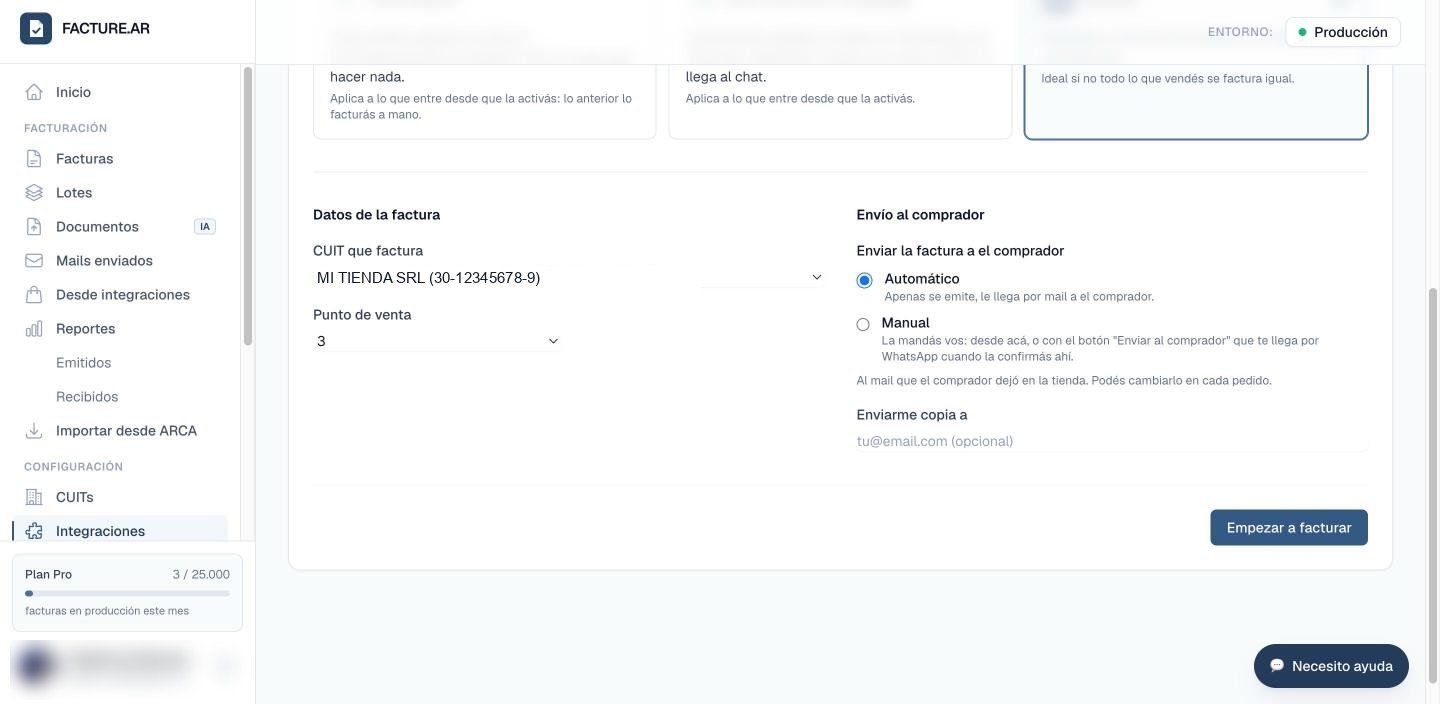Image resolution: width=1440 pixels, height=704 pixels.
Task: Open Documentos section
Action: pos(120,227)
